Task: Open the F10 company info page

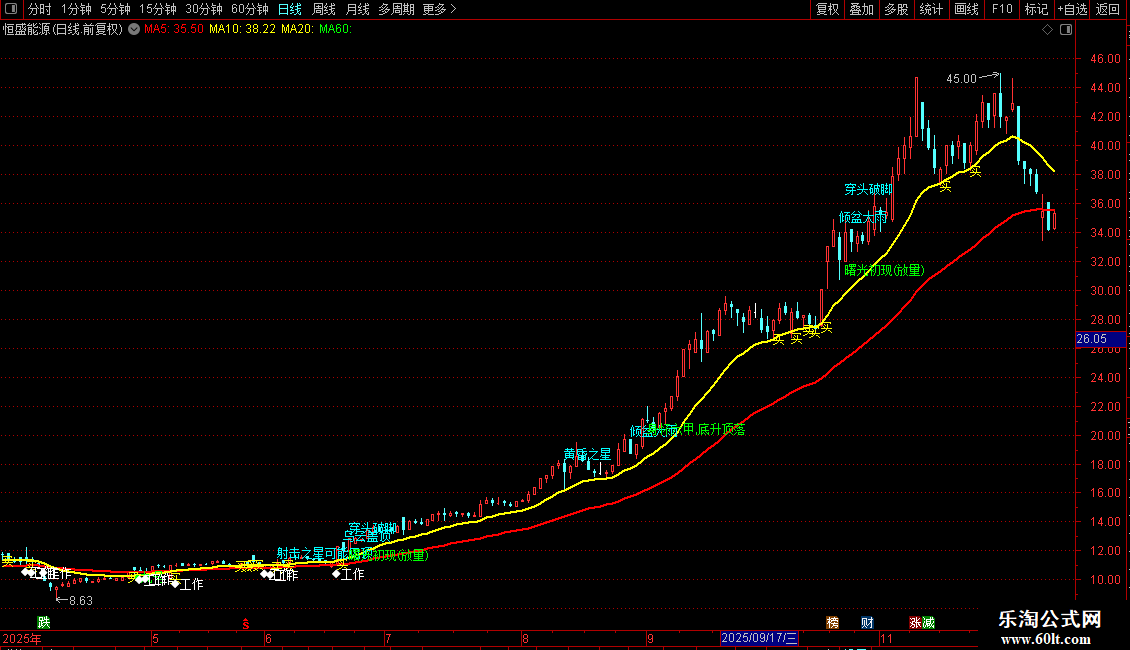Action: pyautogui.click(x=1002, y=9)
